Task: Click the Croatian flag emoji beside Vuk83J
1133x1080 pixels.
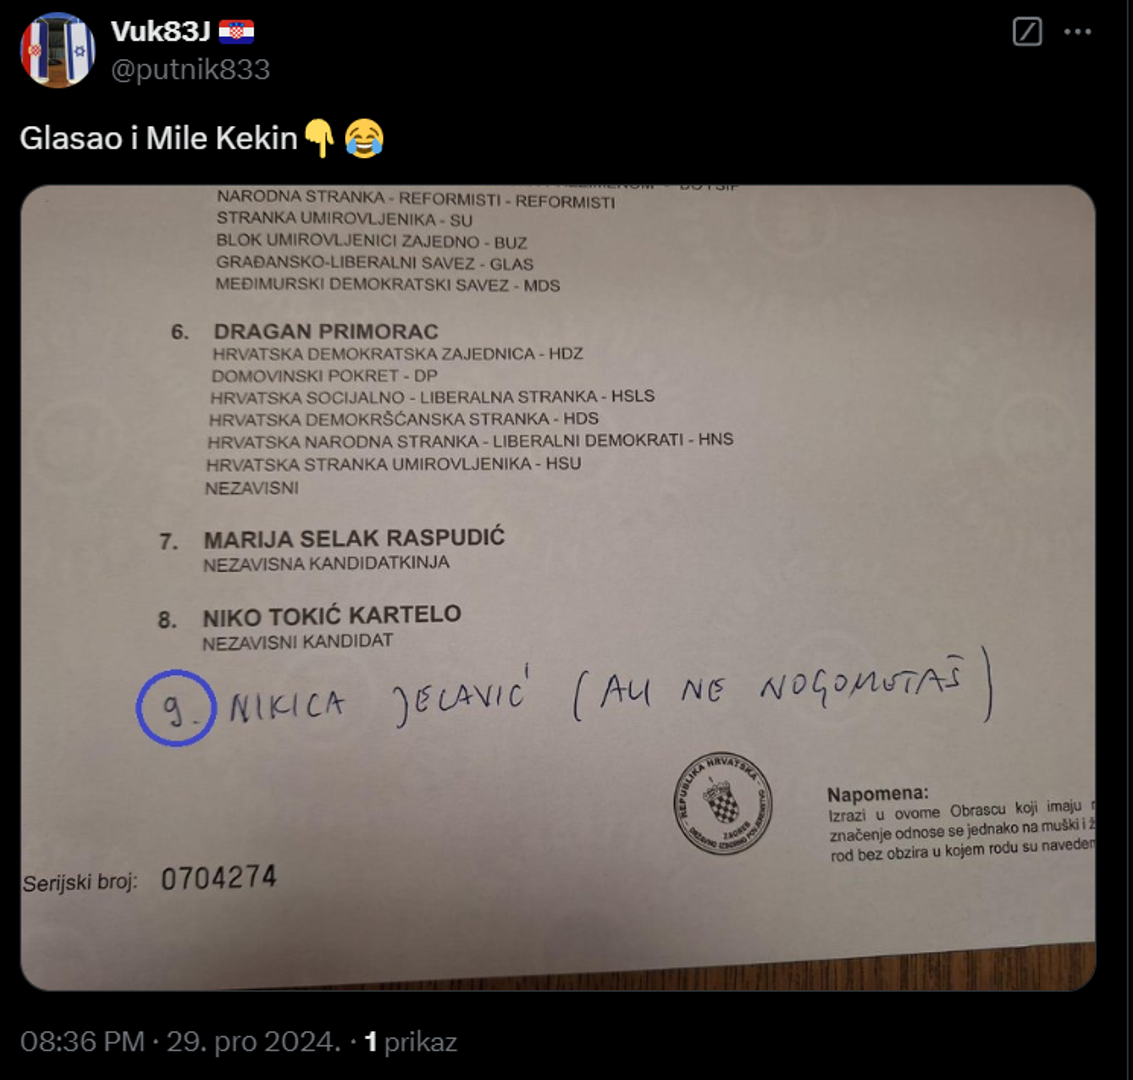Action: click(236, 32)
